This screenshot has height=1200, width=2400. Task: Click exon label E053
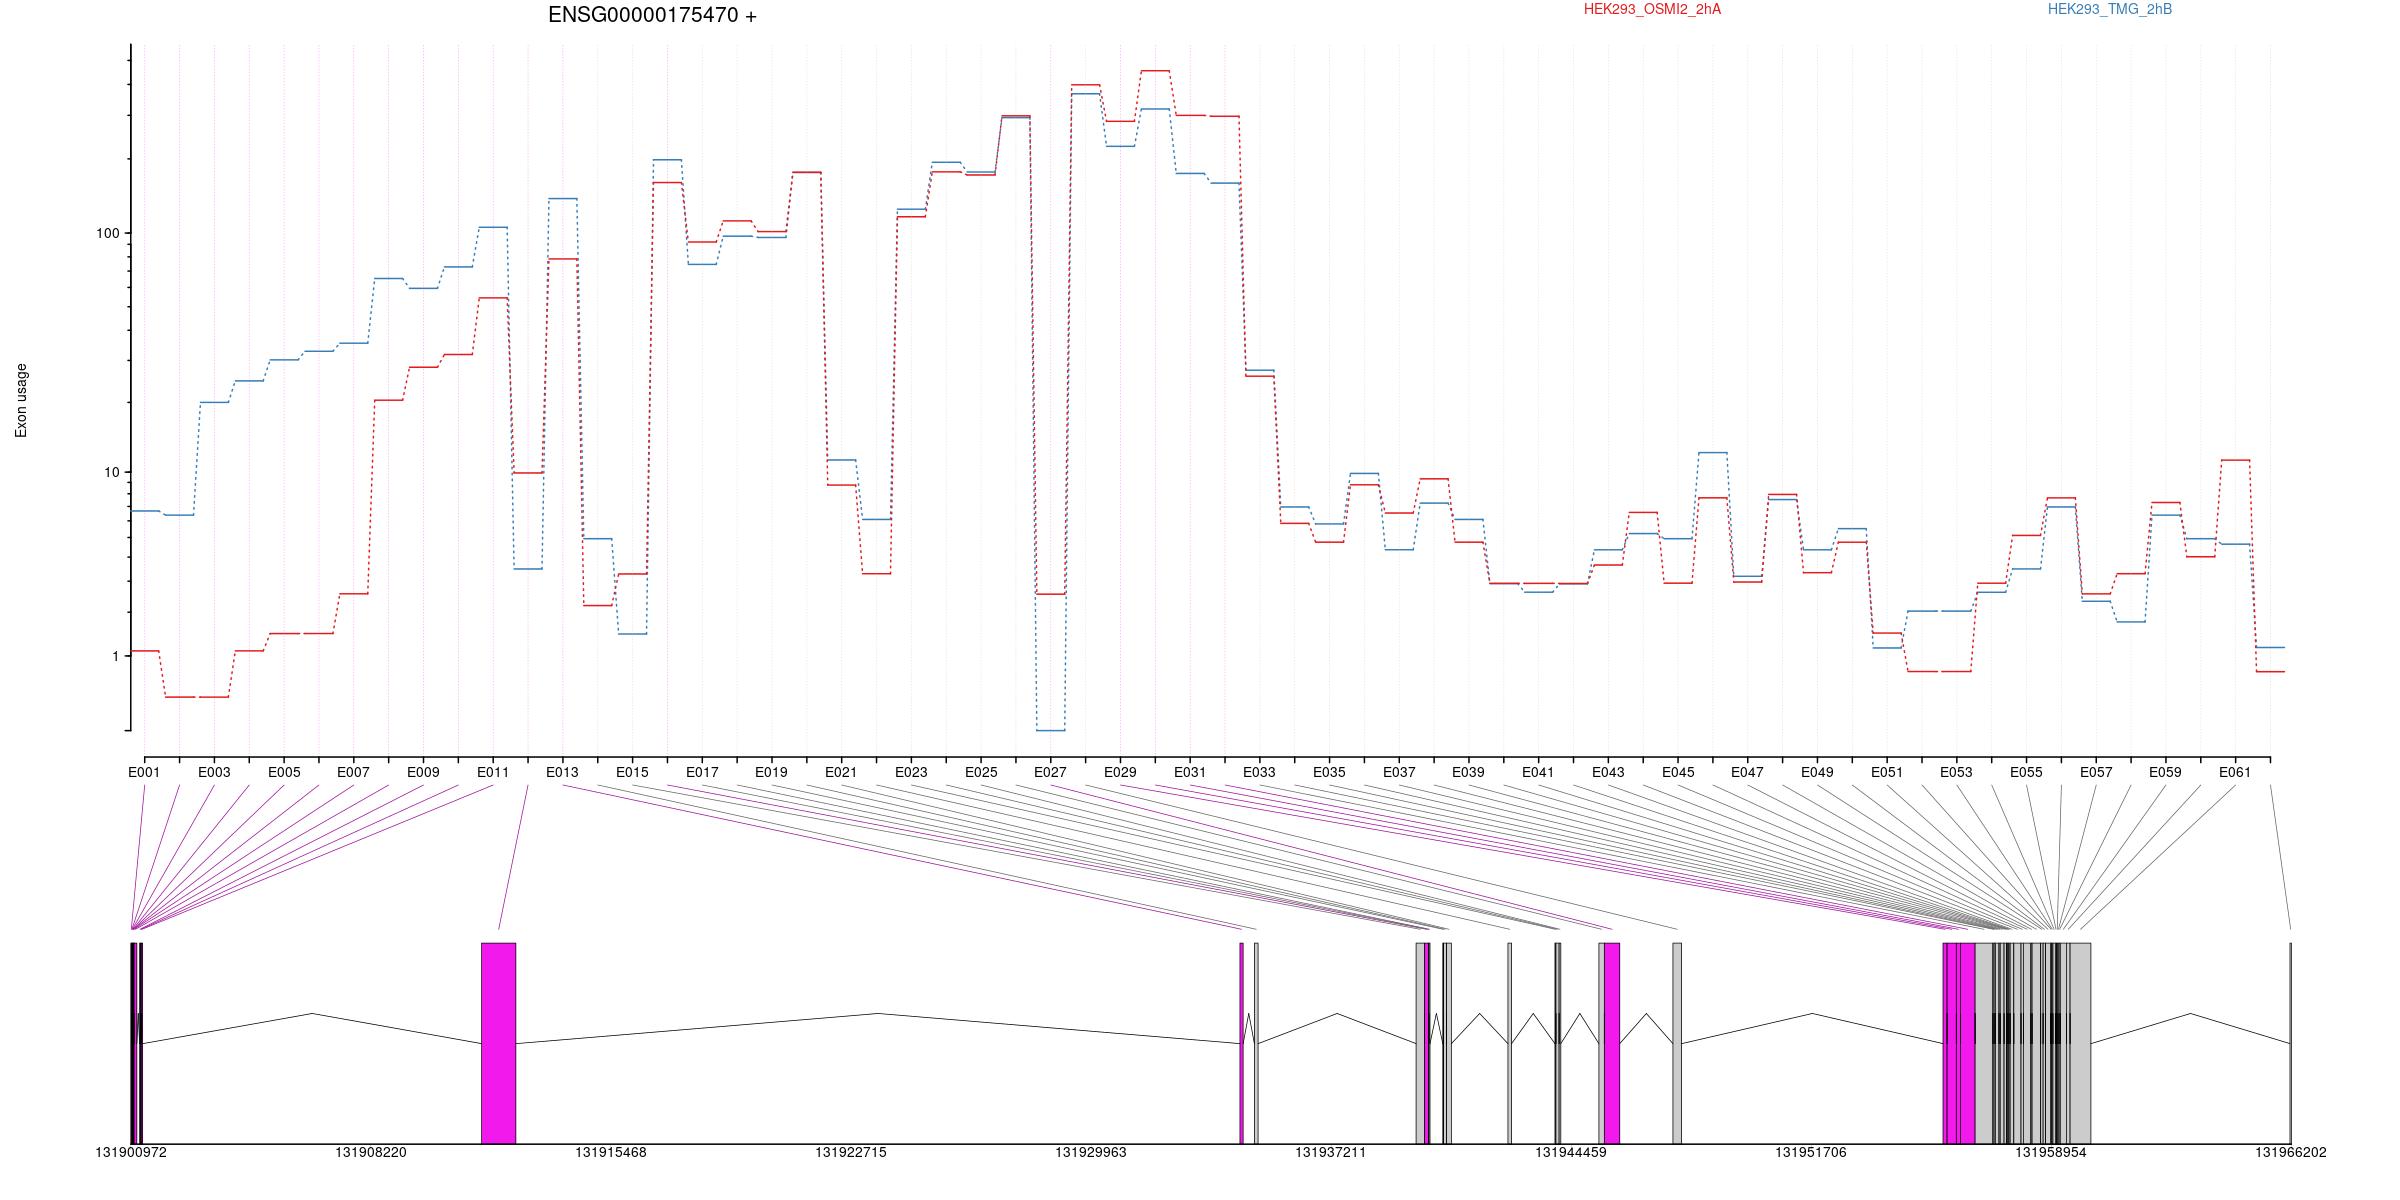[x=1956, y=772]
